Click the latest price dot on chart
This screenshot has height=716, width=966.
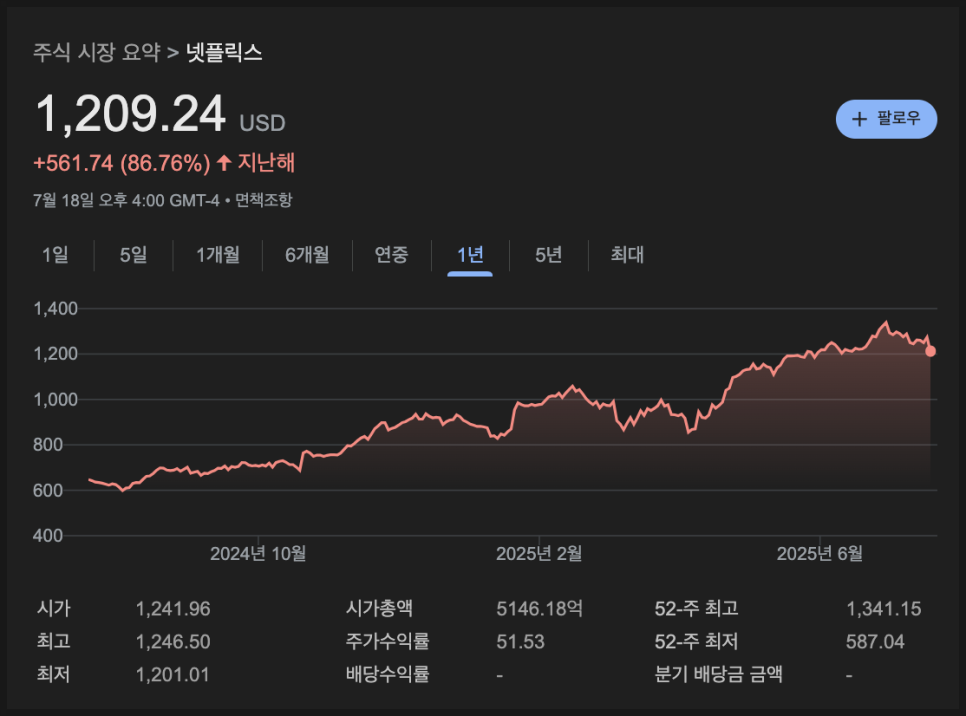click(x=930, y=351)
